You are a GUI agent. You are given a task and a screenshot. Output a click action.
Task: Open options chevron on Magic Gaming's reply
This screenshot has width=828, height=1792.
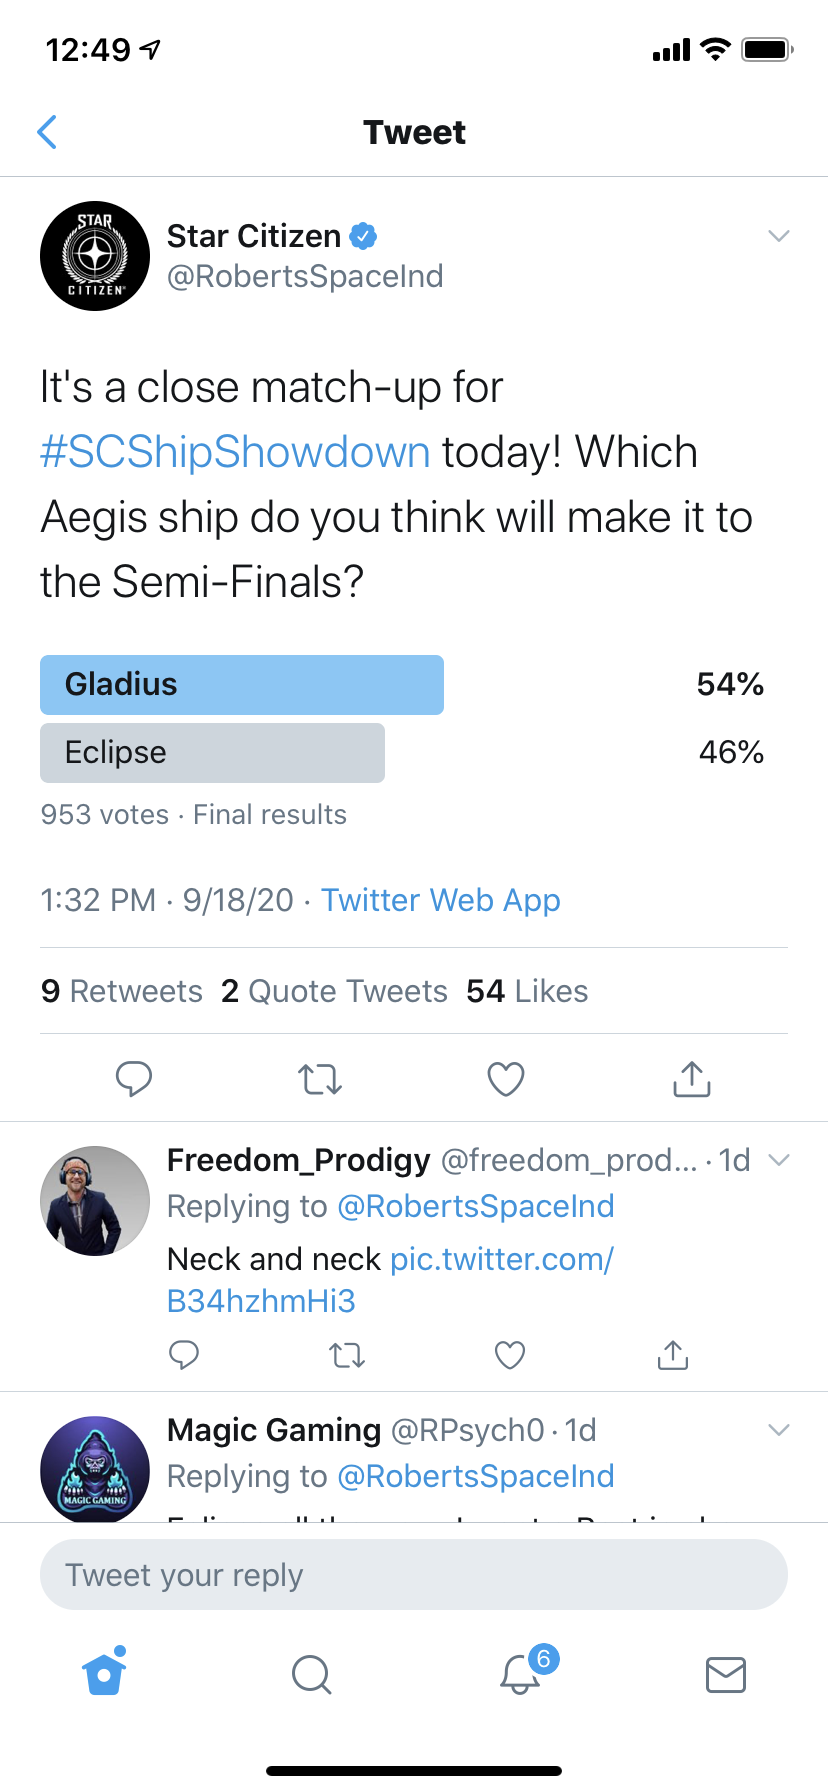[779, 1430]
